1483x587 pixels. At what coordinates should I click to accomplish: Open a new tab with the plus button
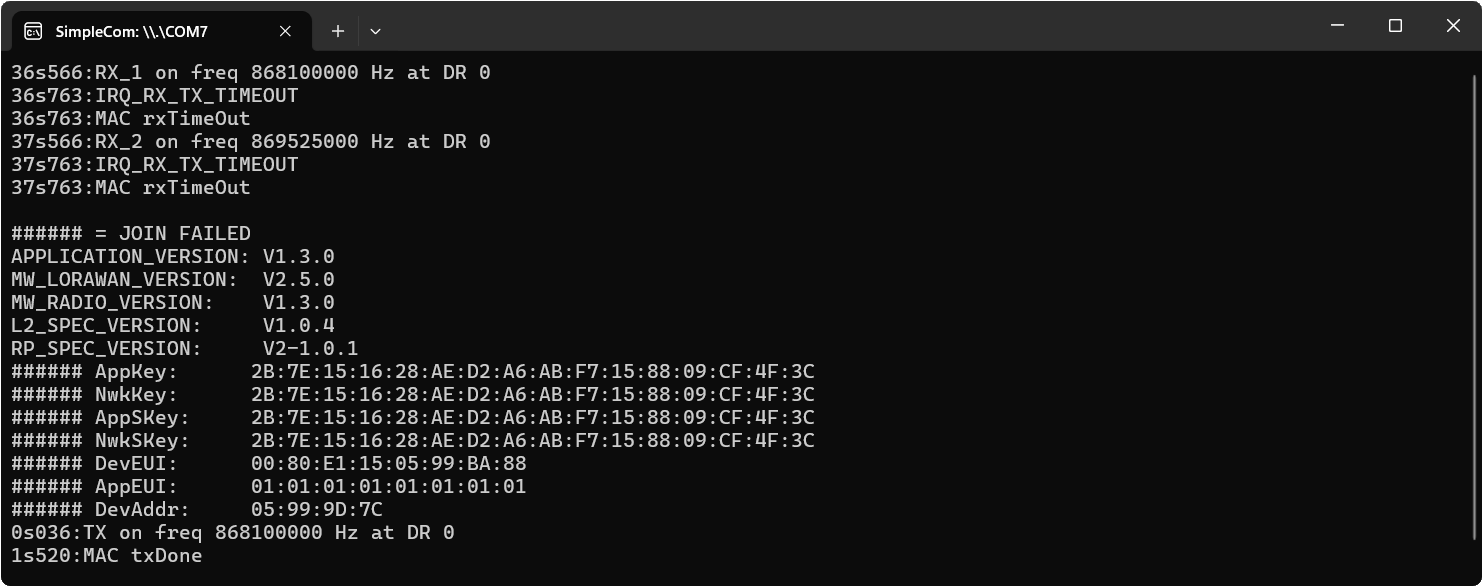(x=338, y=31)
